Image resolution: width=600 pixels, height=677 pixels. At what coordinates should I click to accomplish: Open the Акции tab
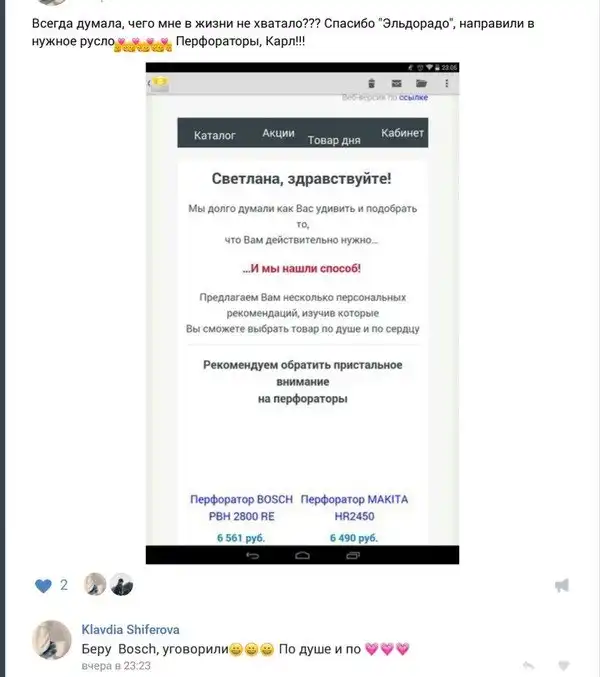[278, 133]
